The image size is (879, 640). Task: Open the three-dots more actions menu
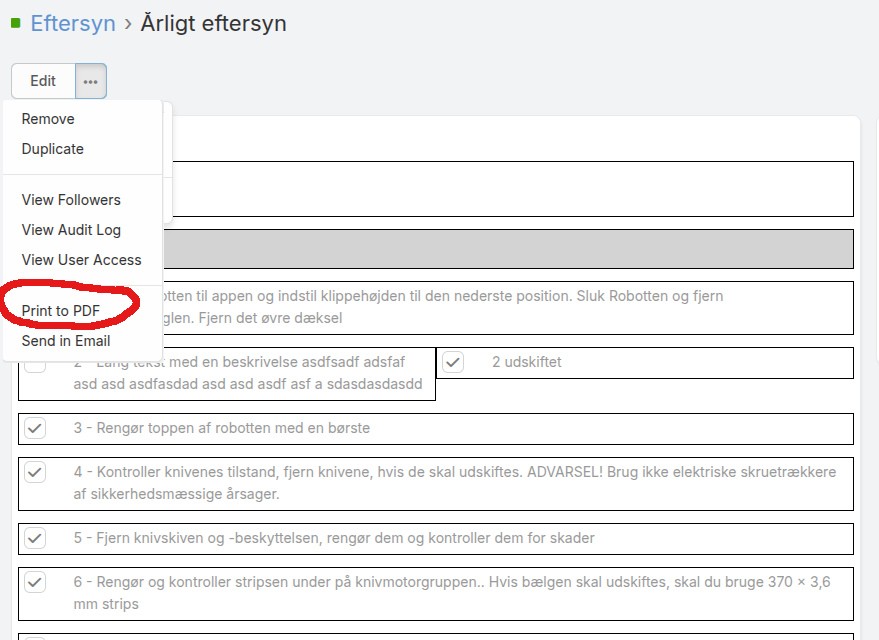coord(91,81)
